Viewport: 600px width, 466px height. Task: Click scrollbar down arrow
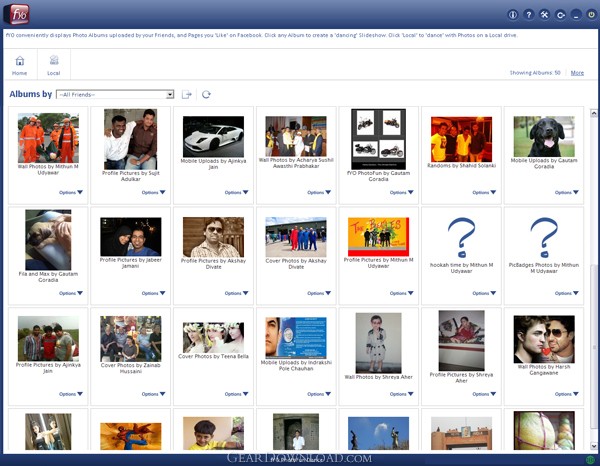594,446
